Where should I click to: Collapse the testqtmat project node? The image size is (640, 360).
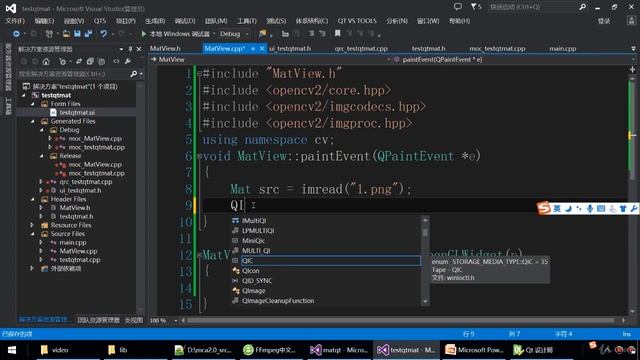tap(24, 95)
